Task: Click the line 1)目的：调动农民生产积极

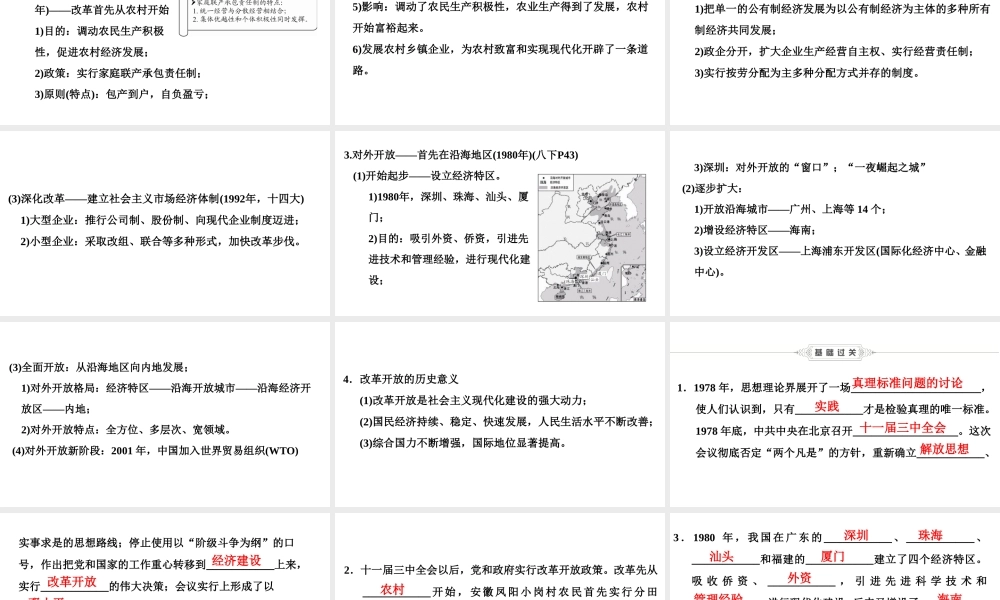Action: click(x=99, y=31)
